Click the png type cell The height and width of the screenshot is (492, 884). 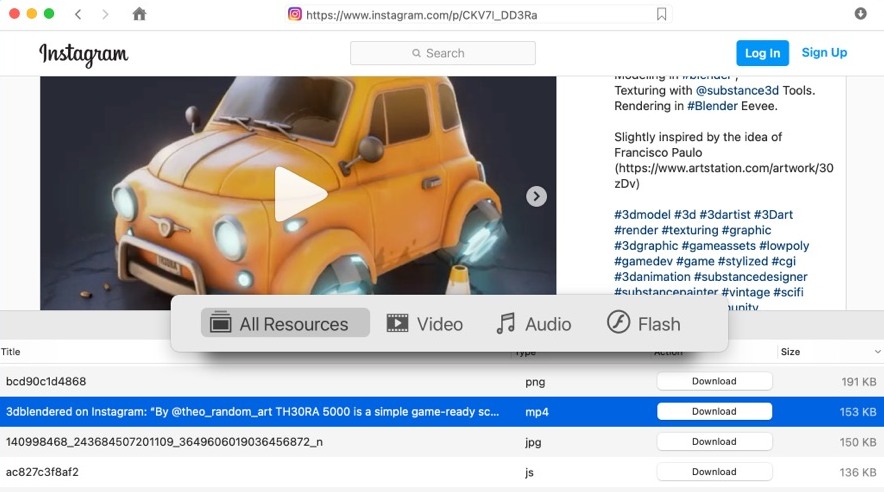click(535, 382)
